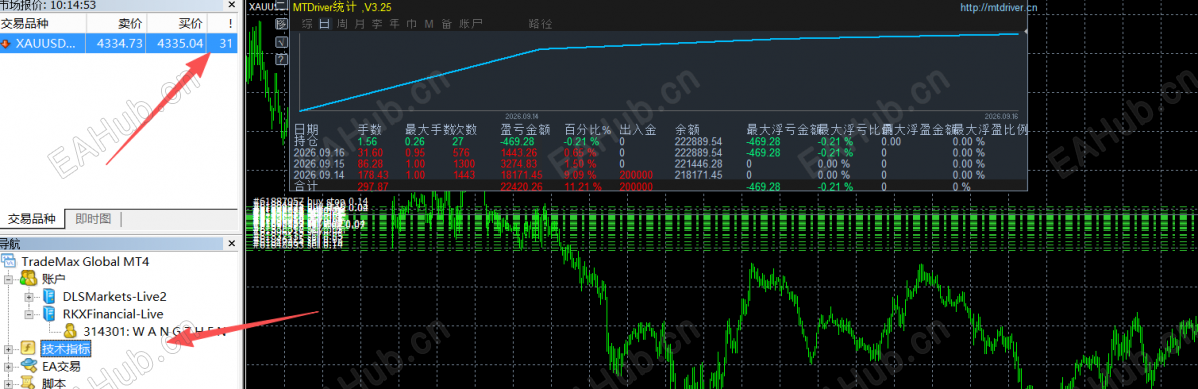Switch to the 即时图 tick chart tab

point(93,219)
